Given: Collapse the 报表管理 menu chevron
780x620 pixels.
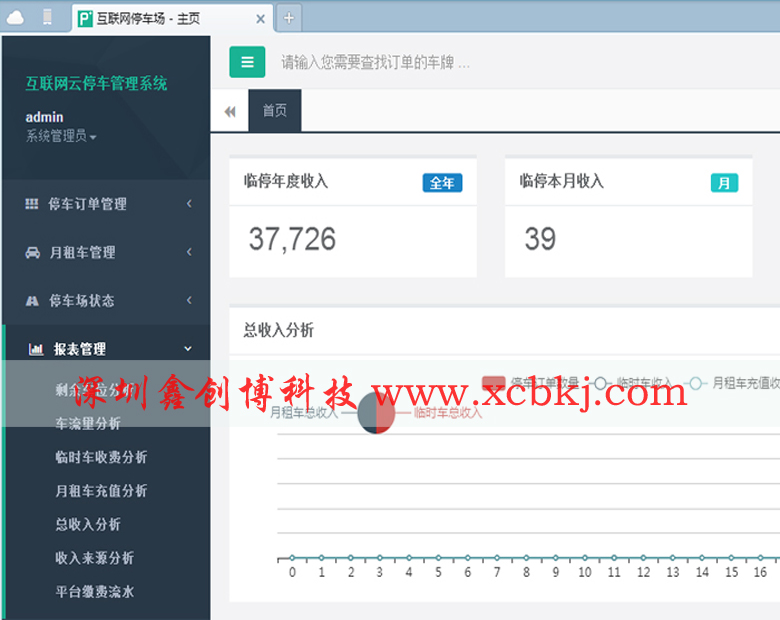Looking at the screenshot, I should pos(189,349).
